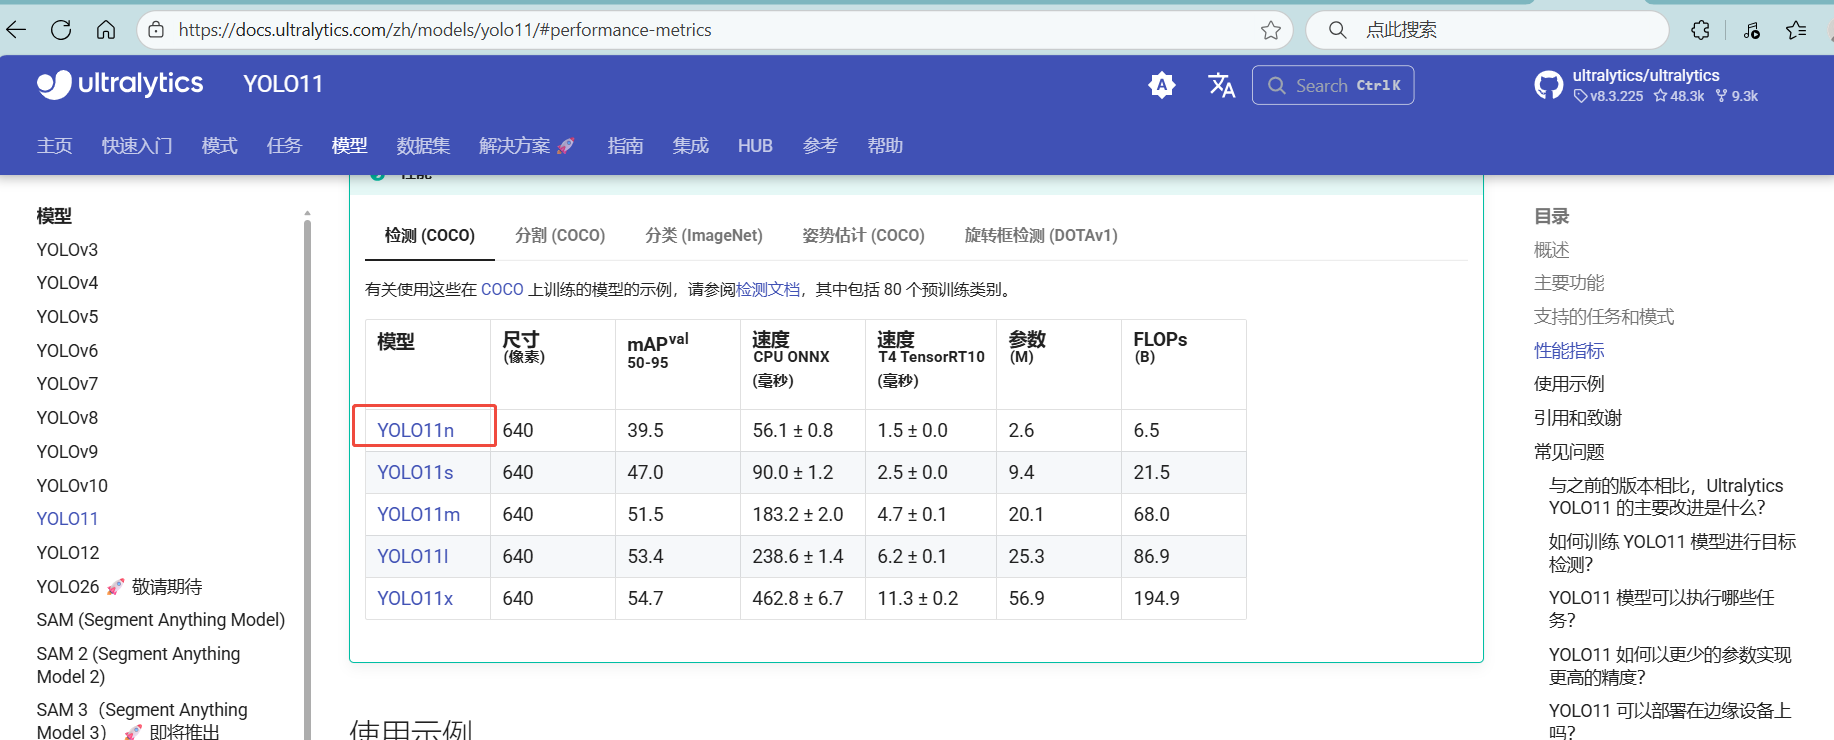Follow the 检测文档 link
This screenshot has width=1834, height=740.
(768, 290)
